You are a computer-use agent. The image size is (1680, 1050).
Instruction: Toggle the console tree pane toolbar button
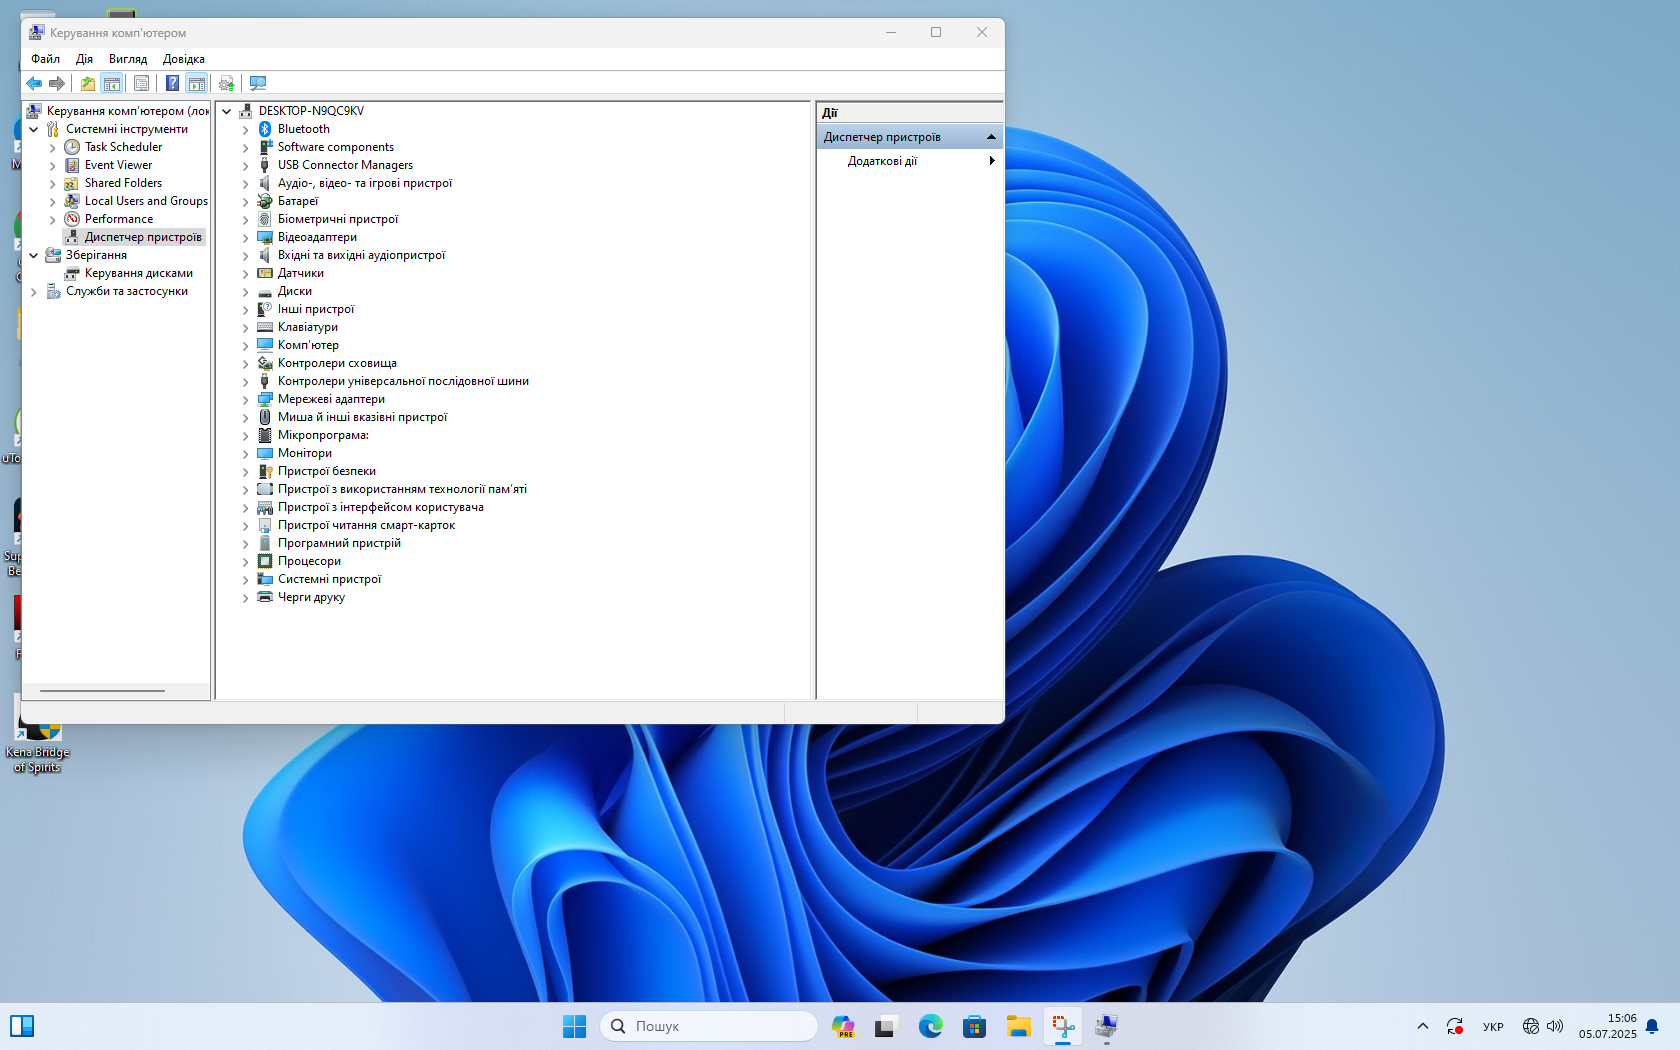(112, 84)
